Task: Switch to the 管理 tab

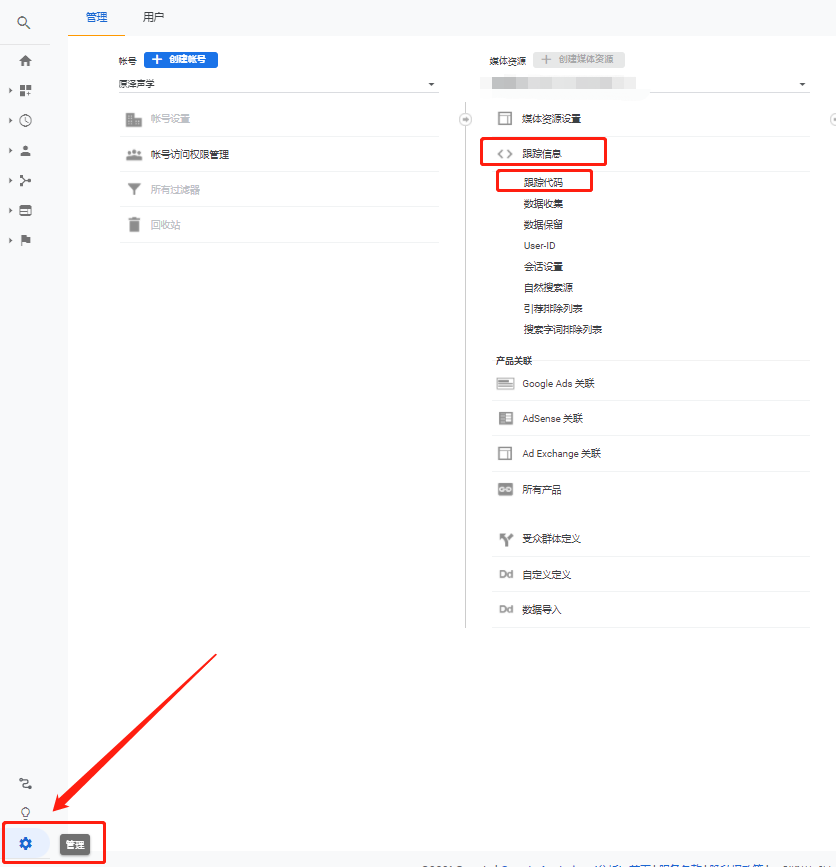Action: coord(96,18)
